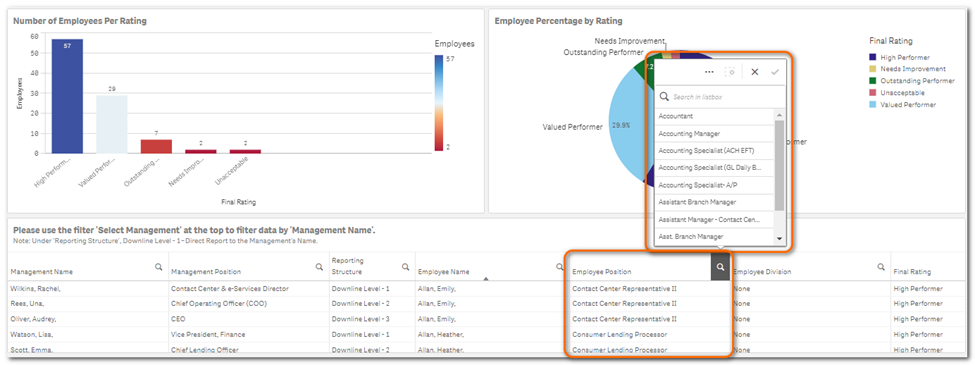Viewport: 975px width, 365px height.
Task: Sort by Management Name column header
Action: [43, 272]
